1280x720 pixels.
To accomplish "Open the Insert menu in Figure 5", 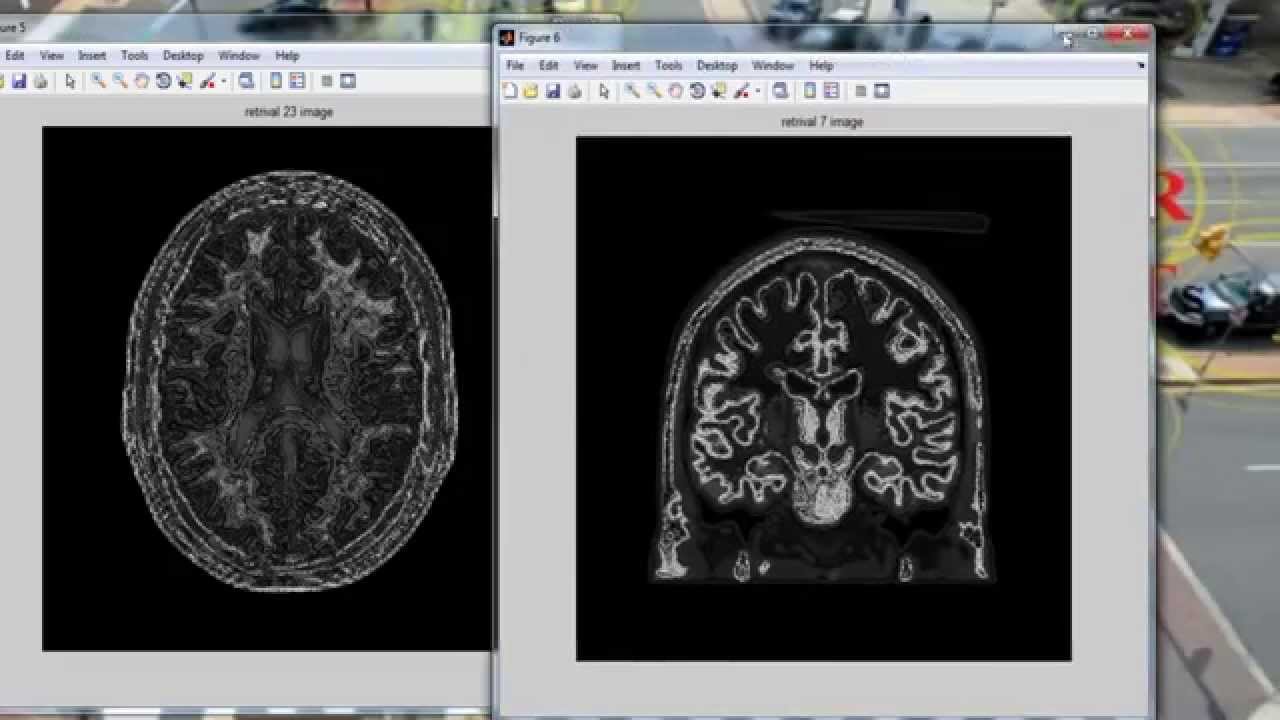I will [x=92, y=56].
